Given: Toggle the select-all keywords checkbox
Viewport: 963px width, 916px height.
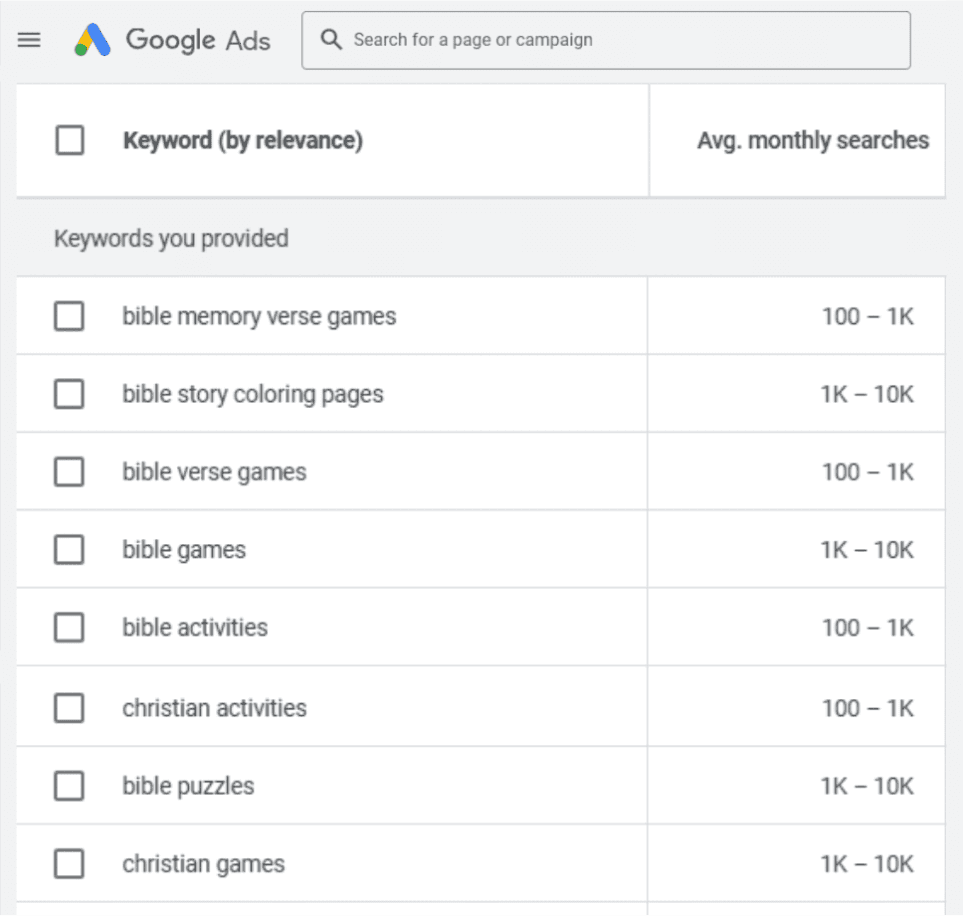Looking at the screenshot, I should 70,140.
